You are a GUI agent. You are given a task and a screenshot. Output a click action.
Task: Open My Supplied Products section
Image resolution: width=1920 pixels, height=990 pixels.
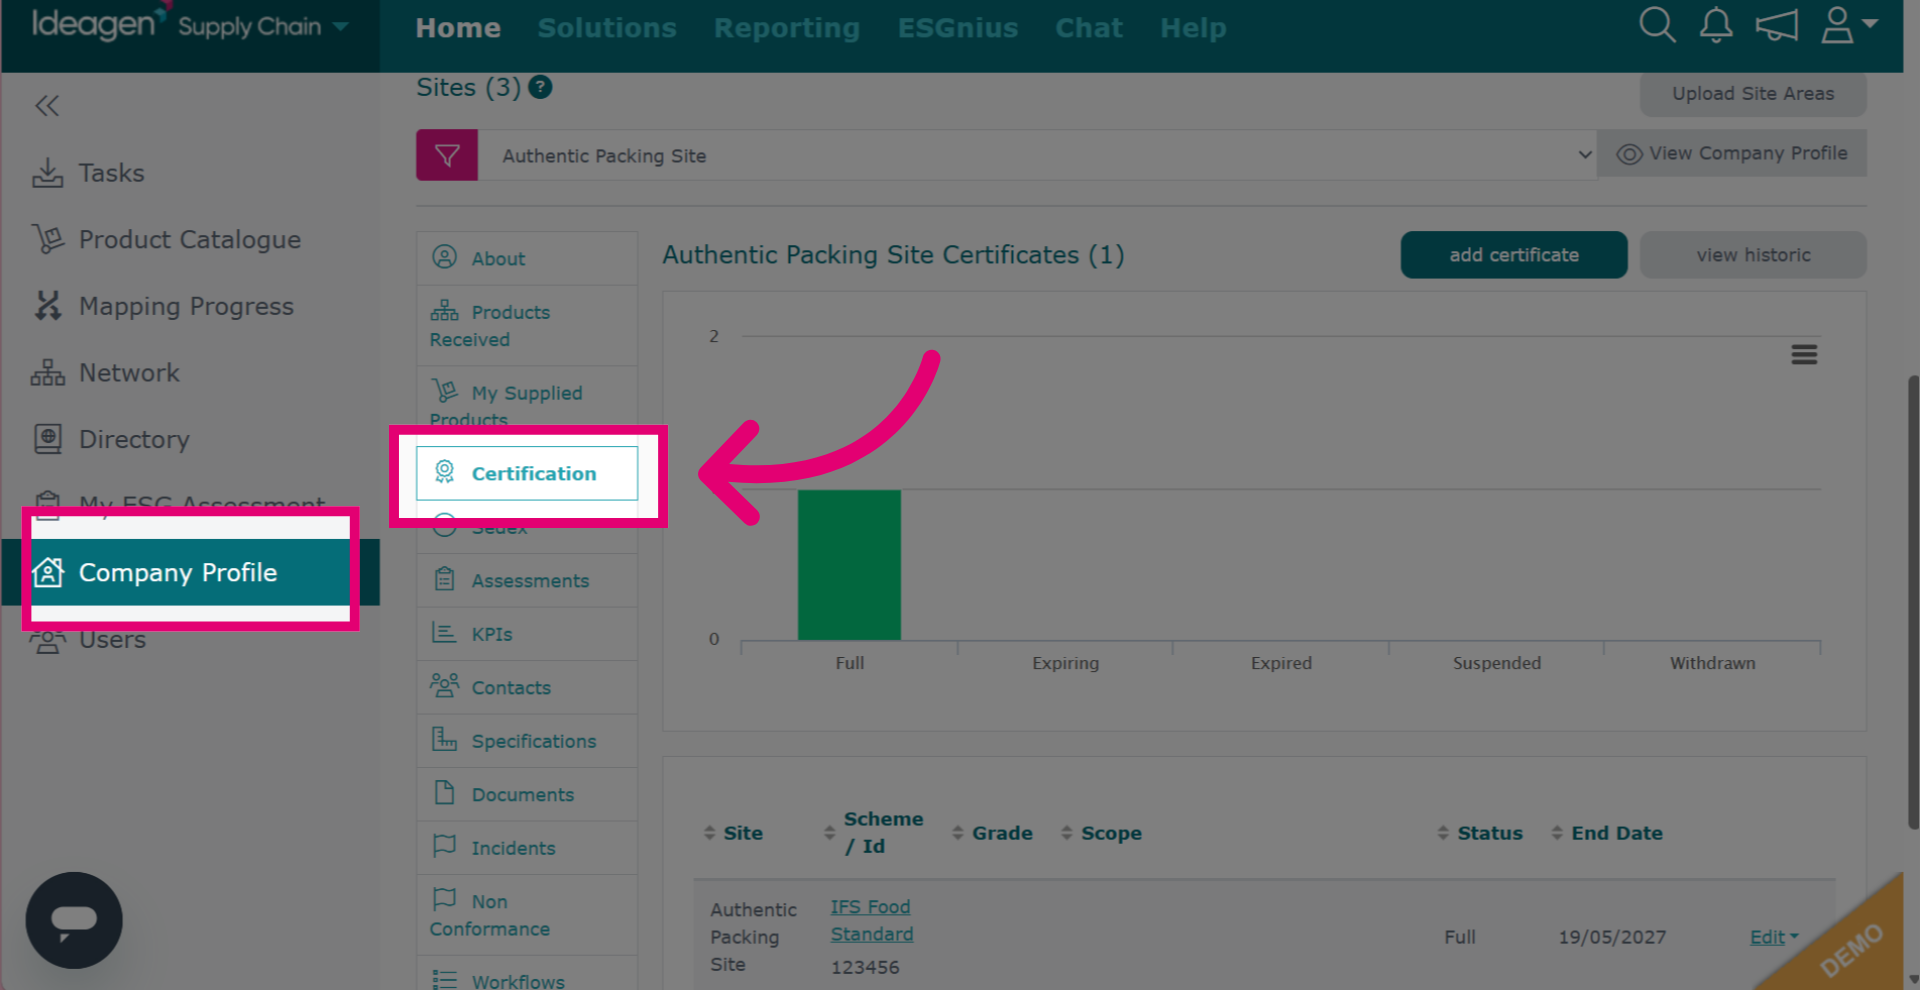tap(527, 405)
